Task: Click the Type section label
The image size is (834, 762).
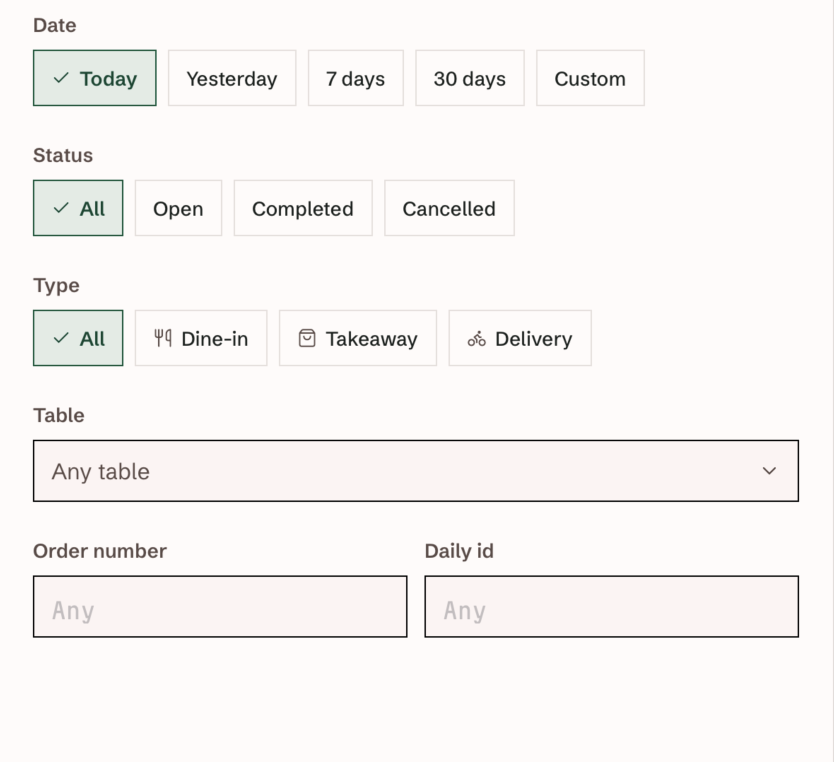Action: pyautogui.click(x=56, y=286)
